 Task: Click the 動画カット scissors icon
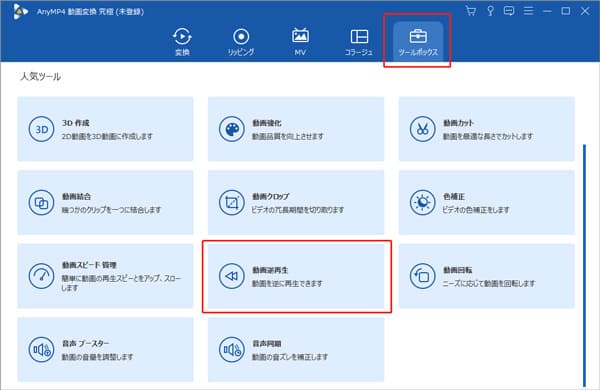click(x=422, y=129)
